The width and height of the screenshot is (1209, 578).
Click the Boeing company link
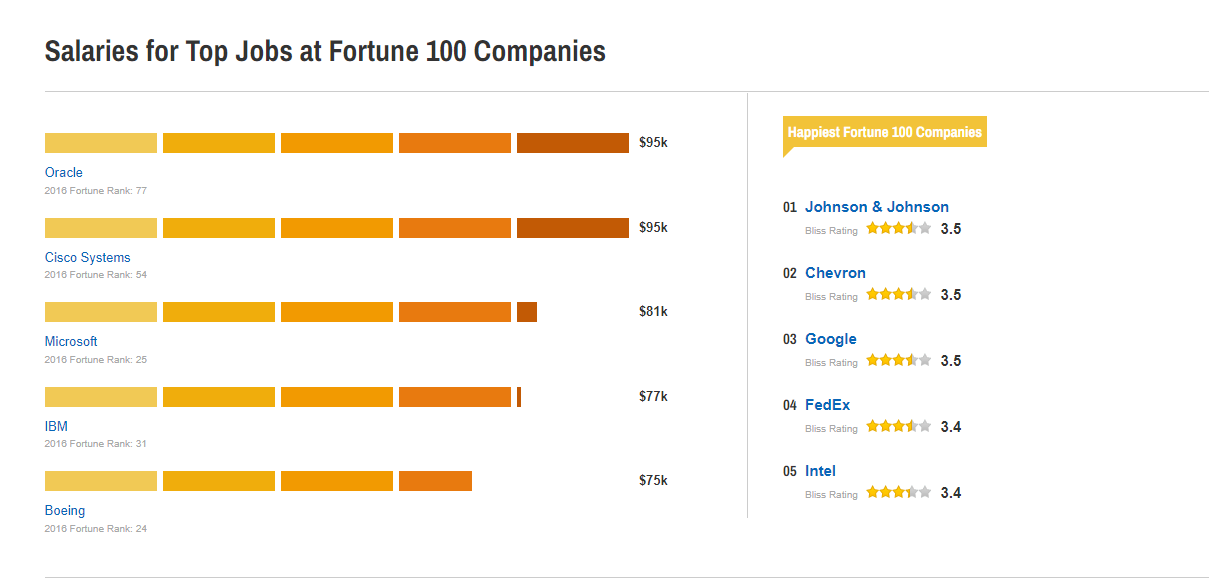coord(65,511)
